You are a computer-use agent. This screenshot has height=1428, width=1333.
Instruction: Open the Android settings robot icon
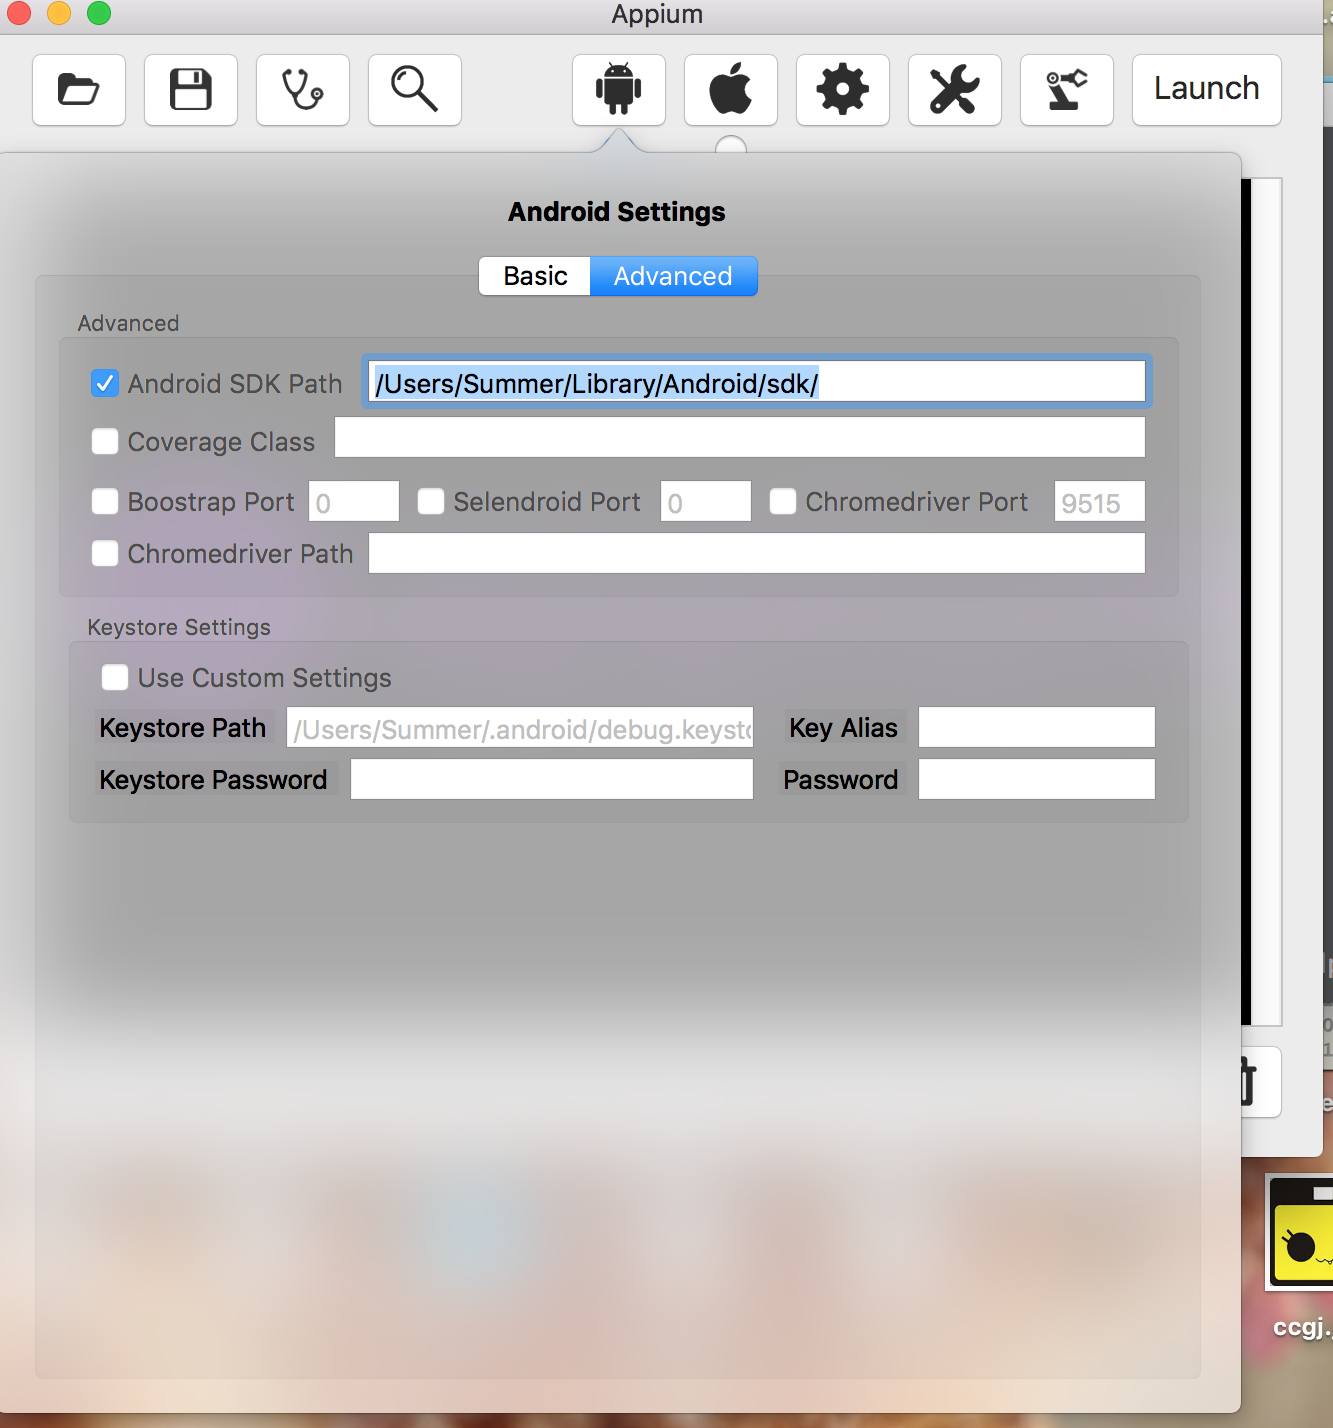(618, 90)
